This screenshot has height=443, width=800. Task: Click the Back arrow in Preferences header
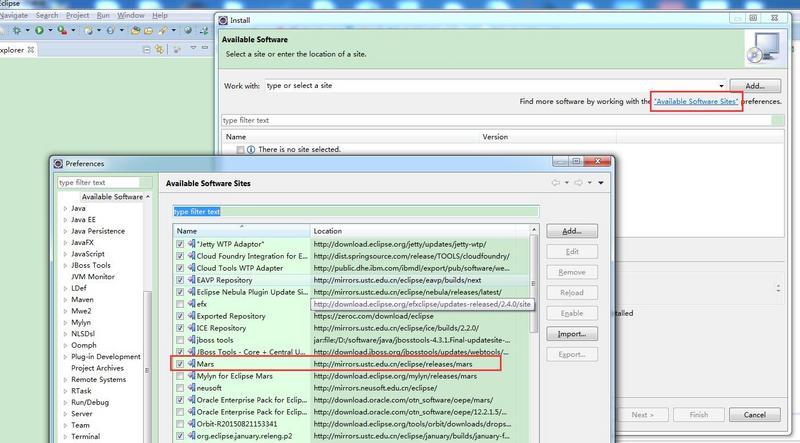coord(556,182)
